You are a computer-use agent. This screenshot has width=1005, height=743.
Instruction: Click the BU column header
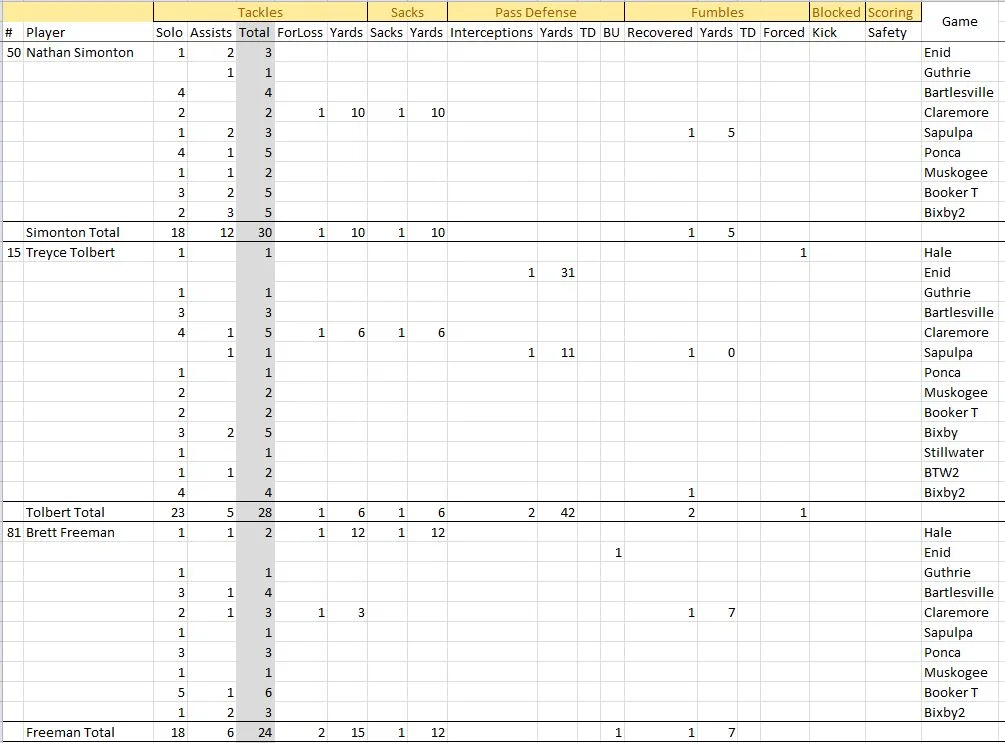tap(611, 32)
